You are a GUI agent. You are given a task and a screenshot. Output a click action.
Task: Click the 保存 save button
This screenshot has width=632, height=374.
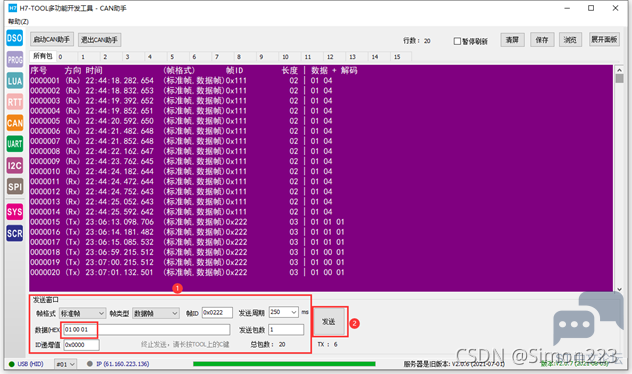point(542,39)
